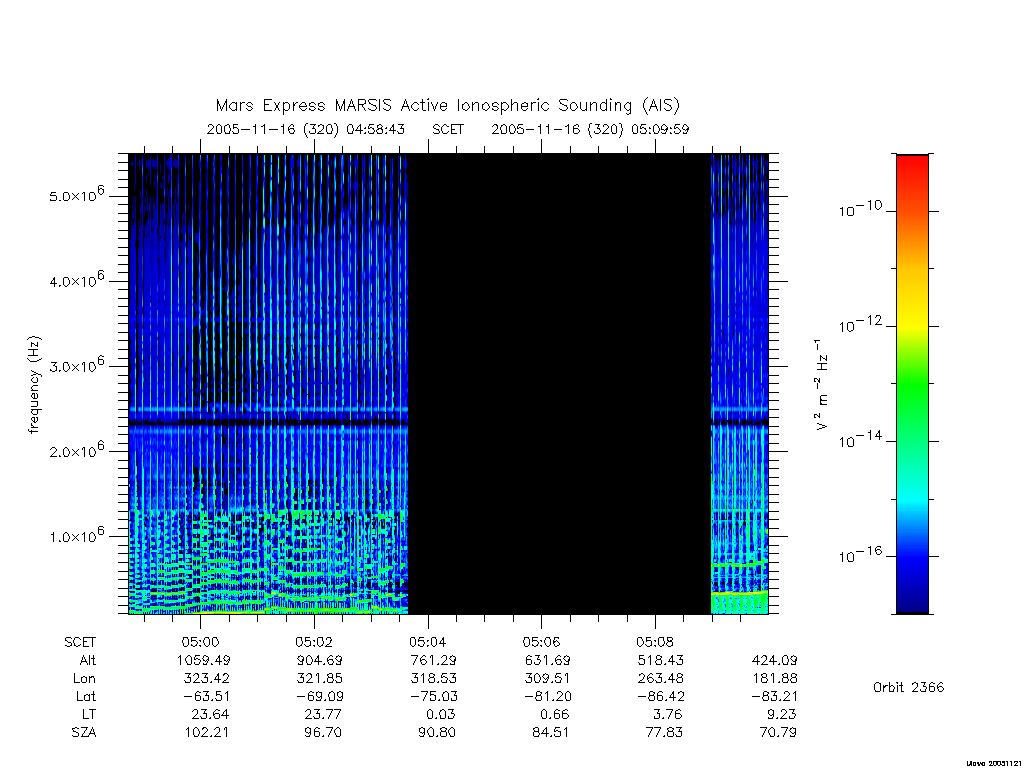Screen dimensions: 1024x768
Task: Click the 'Lat' row label
Action: (x=86, y=697)
